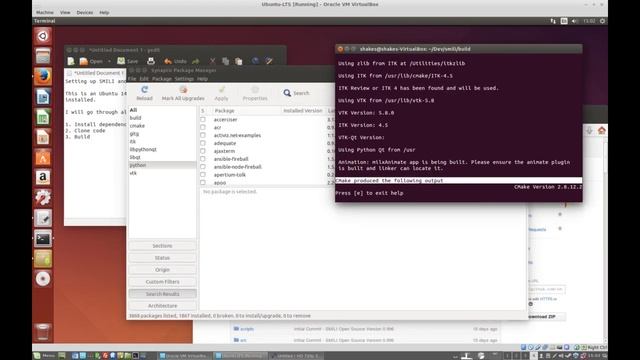
Task: Open the Settings menu in Synaptic
Action: (x=184, y=79)
